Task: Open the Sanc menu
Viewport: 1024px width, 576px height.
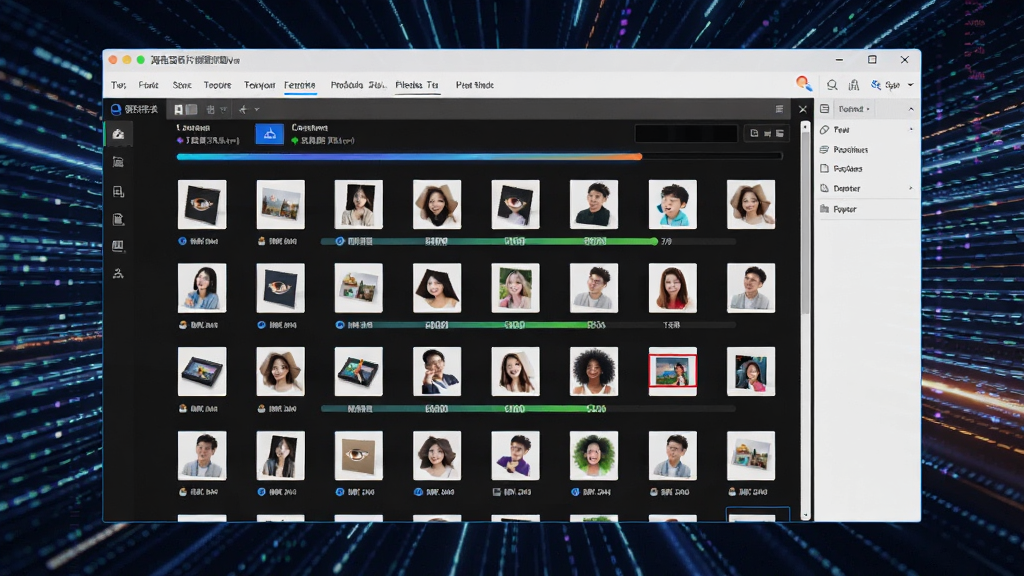Action: click(182, 85)
